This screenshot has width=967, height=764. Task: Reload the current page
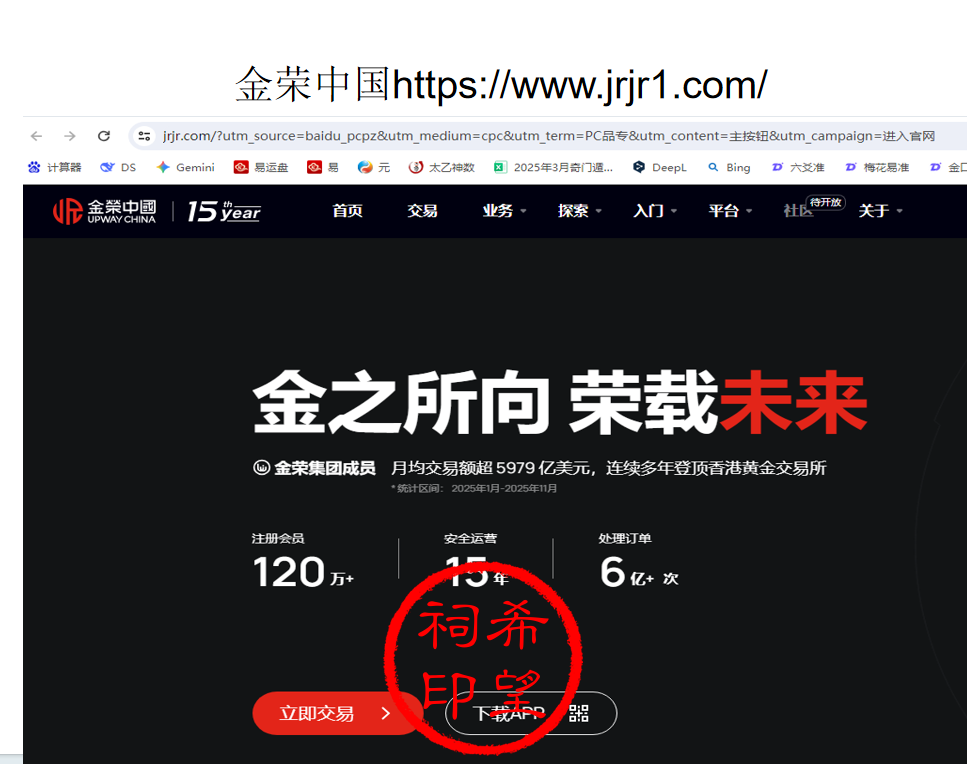pyautogui.click(x=103, y=136)
